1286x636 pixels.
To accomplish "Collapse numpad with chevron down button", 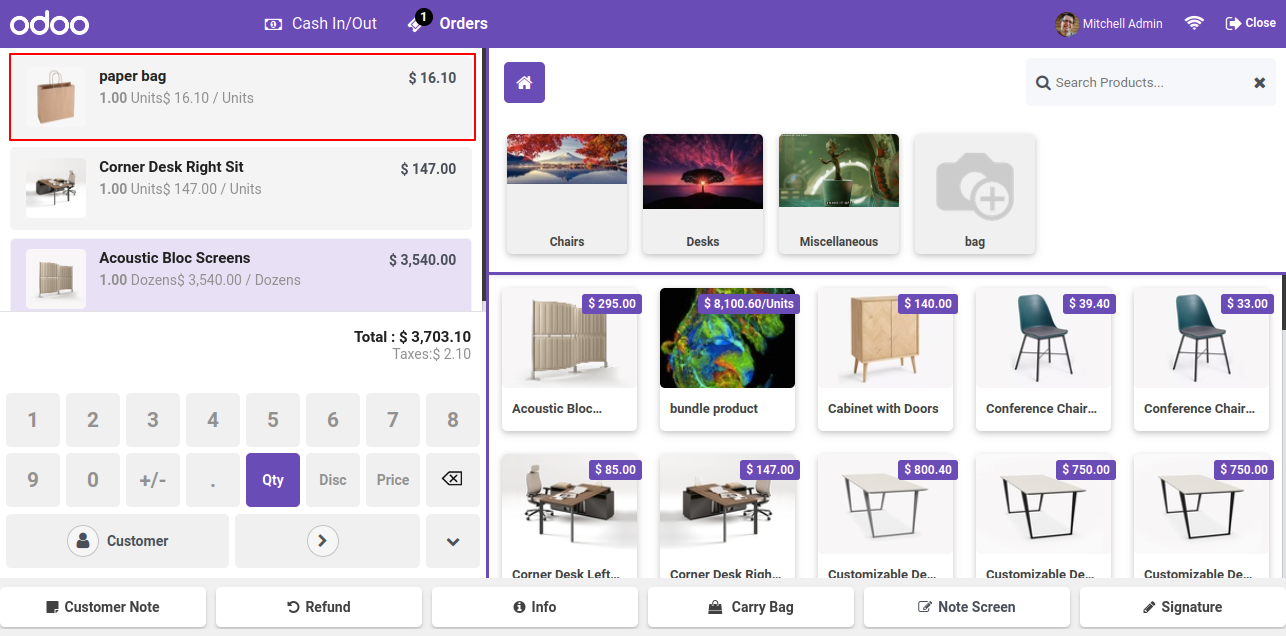I will click(x=453, y=541).
